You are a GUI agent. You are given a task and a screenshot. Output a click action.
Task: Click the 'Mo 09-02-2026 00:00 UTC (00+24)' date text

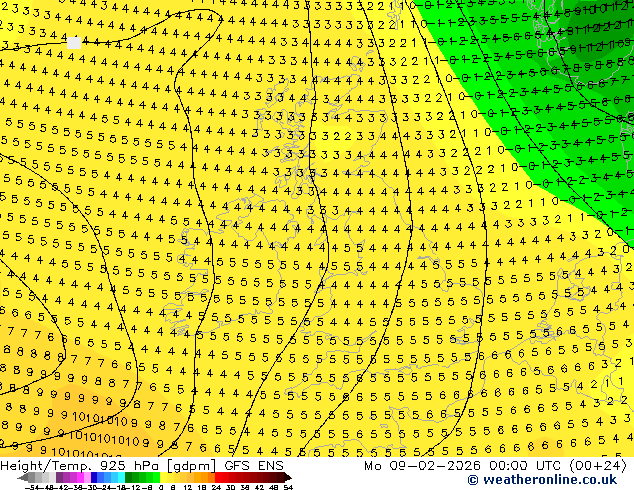(495, 466)
